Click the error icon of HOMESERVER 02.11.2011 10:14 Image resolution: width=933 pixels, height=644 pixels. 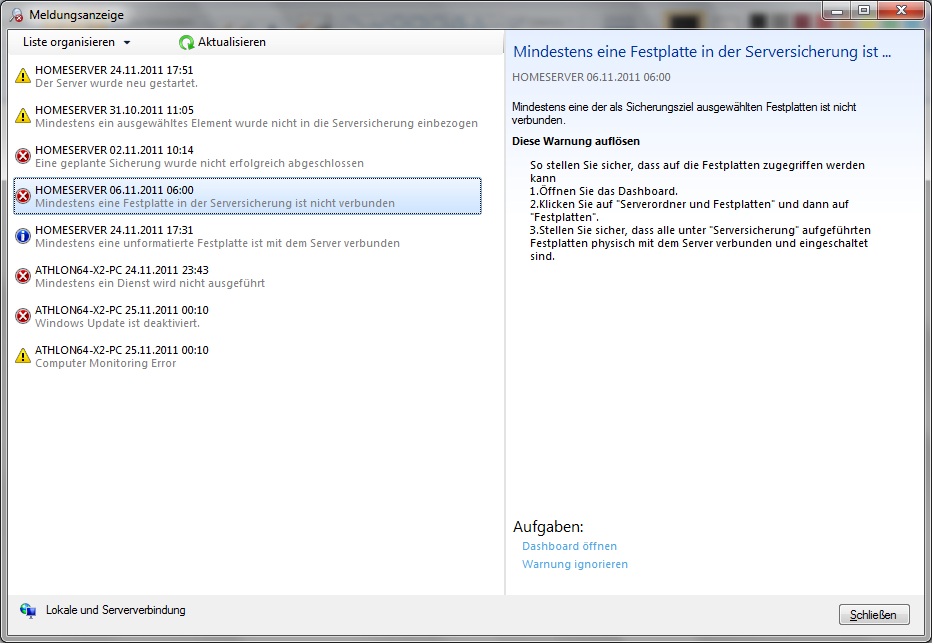23,156
